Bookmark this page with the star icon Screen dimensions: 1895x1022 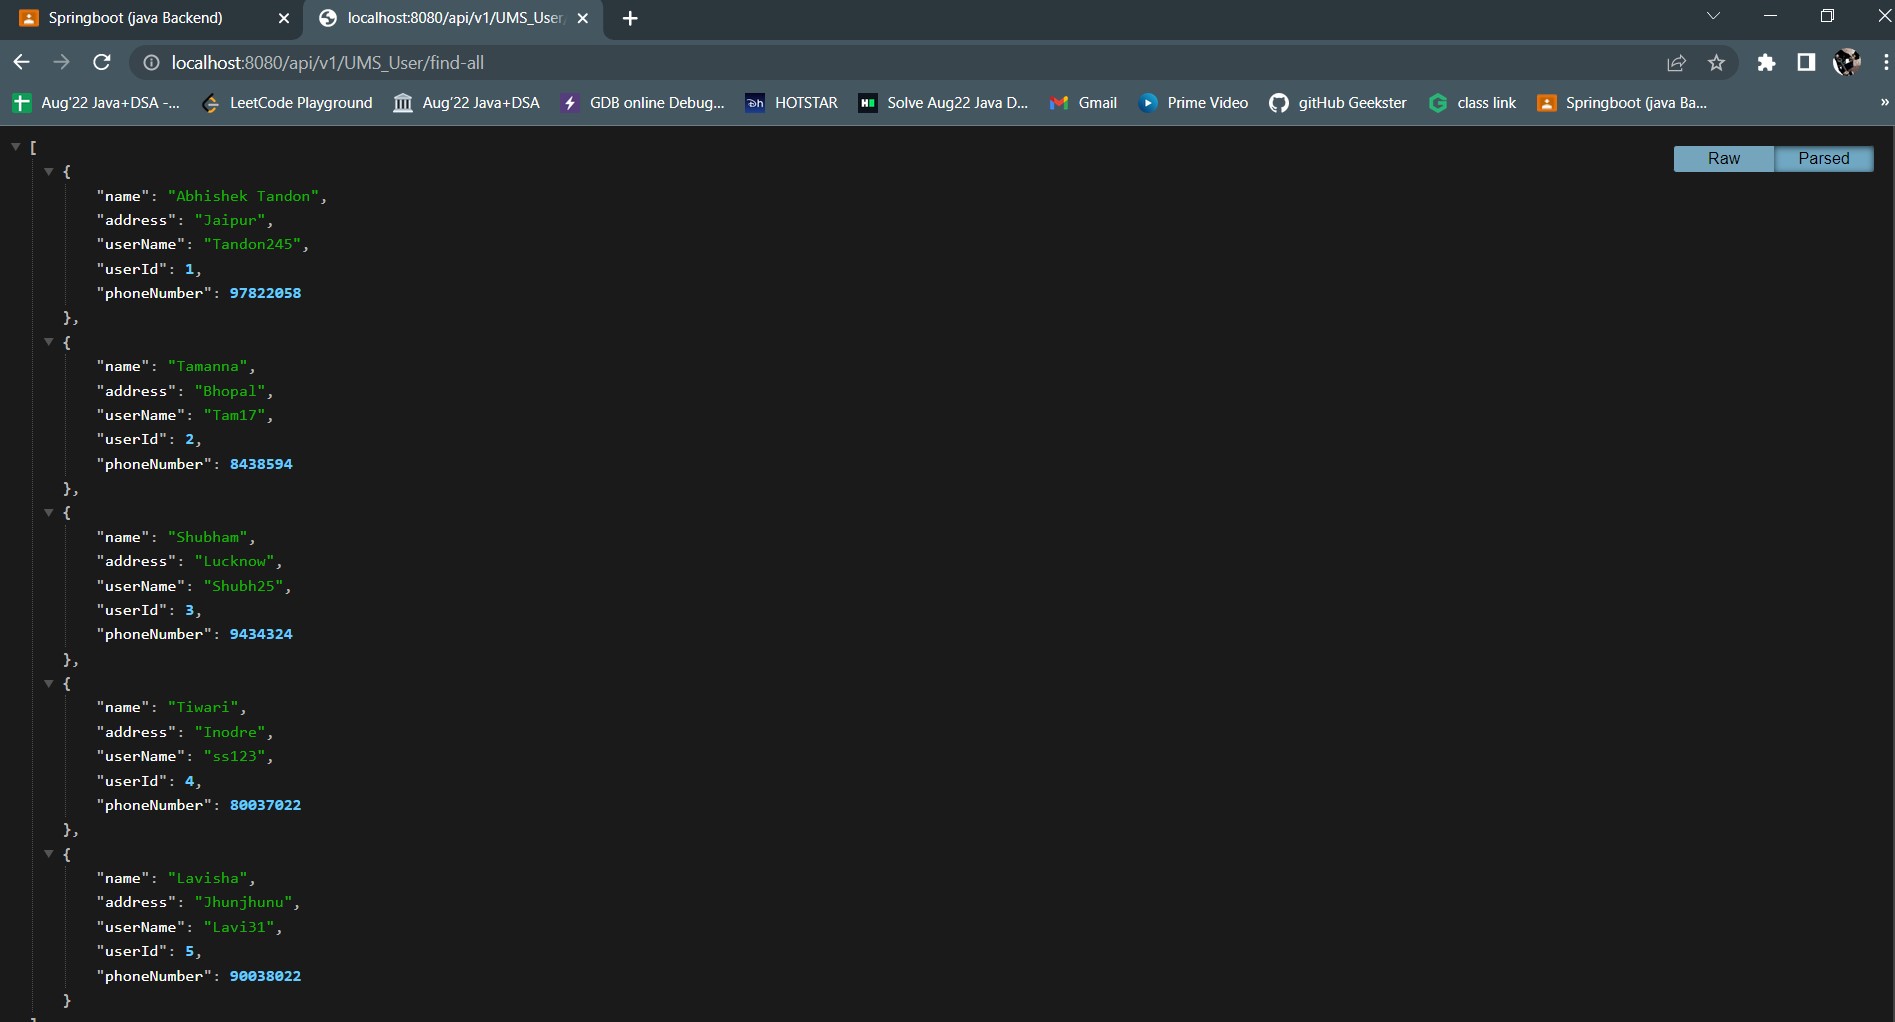(1716, 62)
